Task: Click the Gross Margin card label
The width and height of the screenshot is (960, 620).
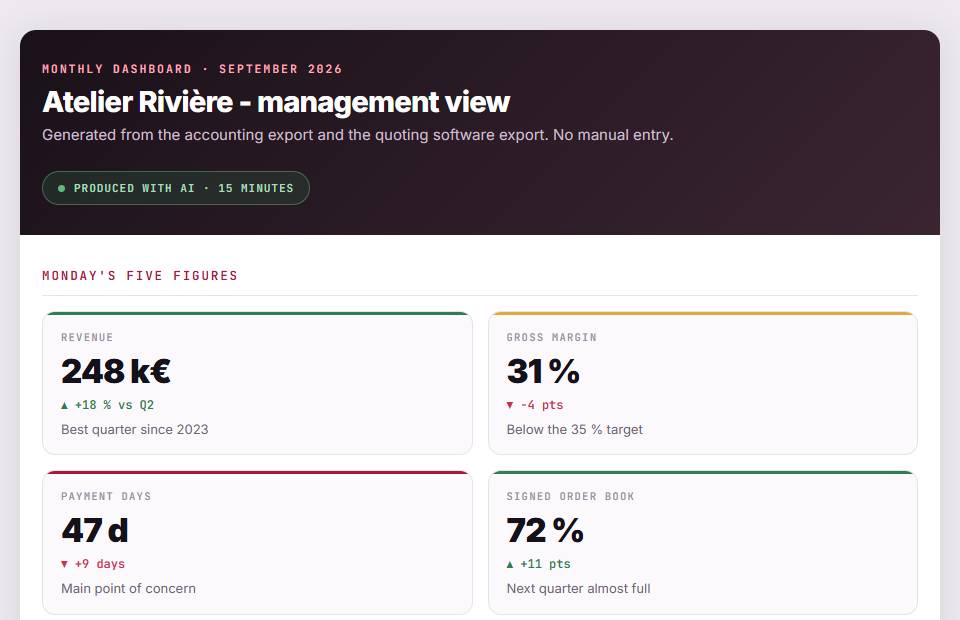Action: coord(552,337)
